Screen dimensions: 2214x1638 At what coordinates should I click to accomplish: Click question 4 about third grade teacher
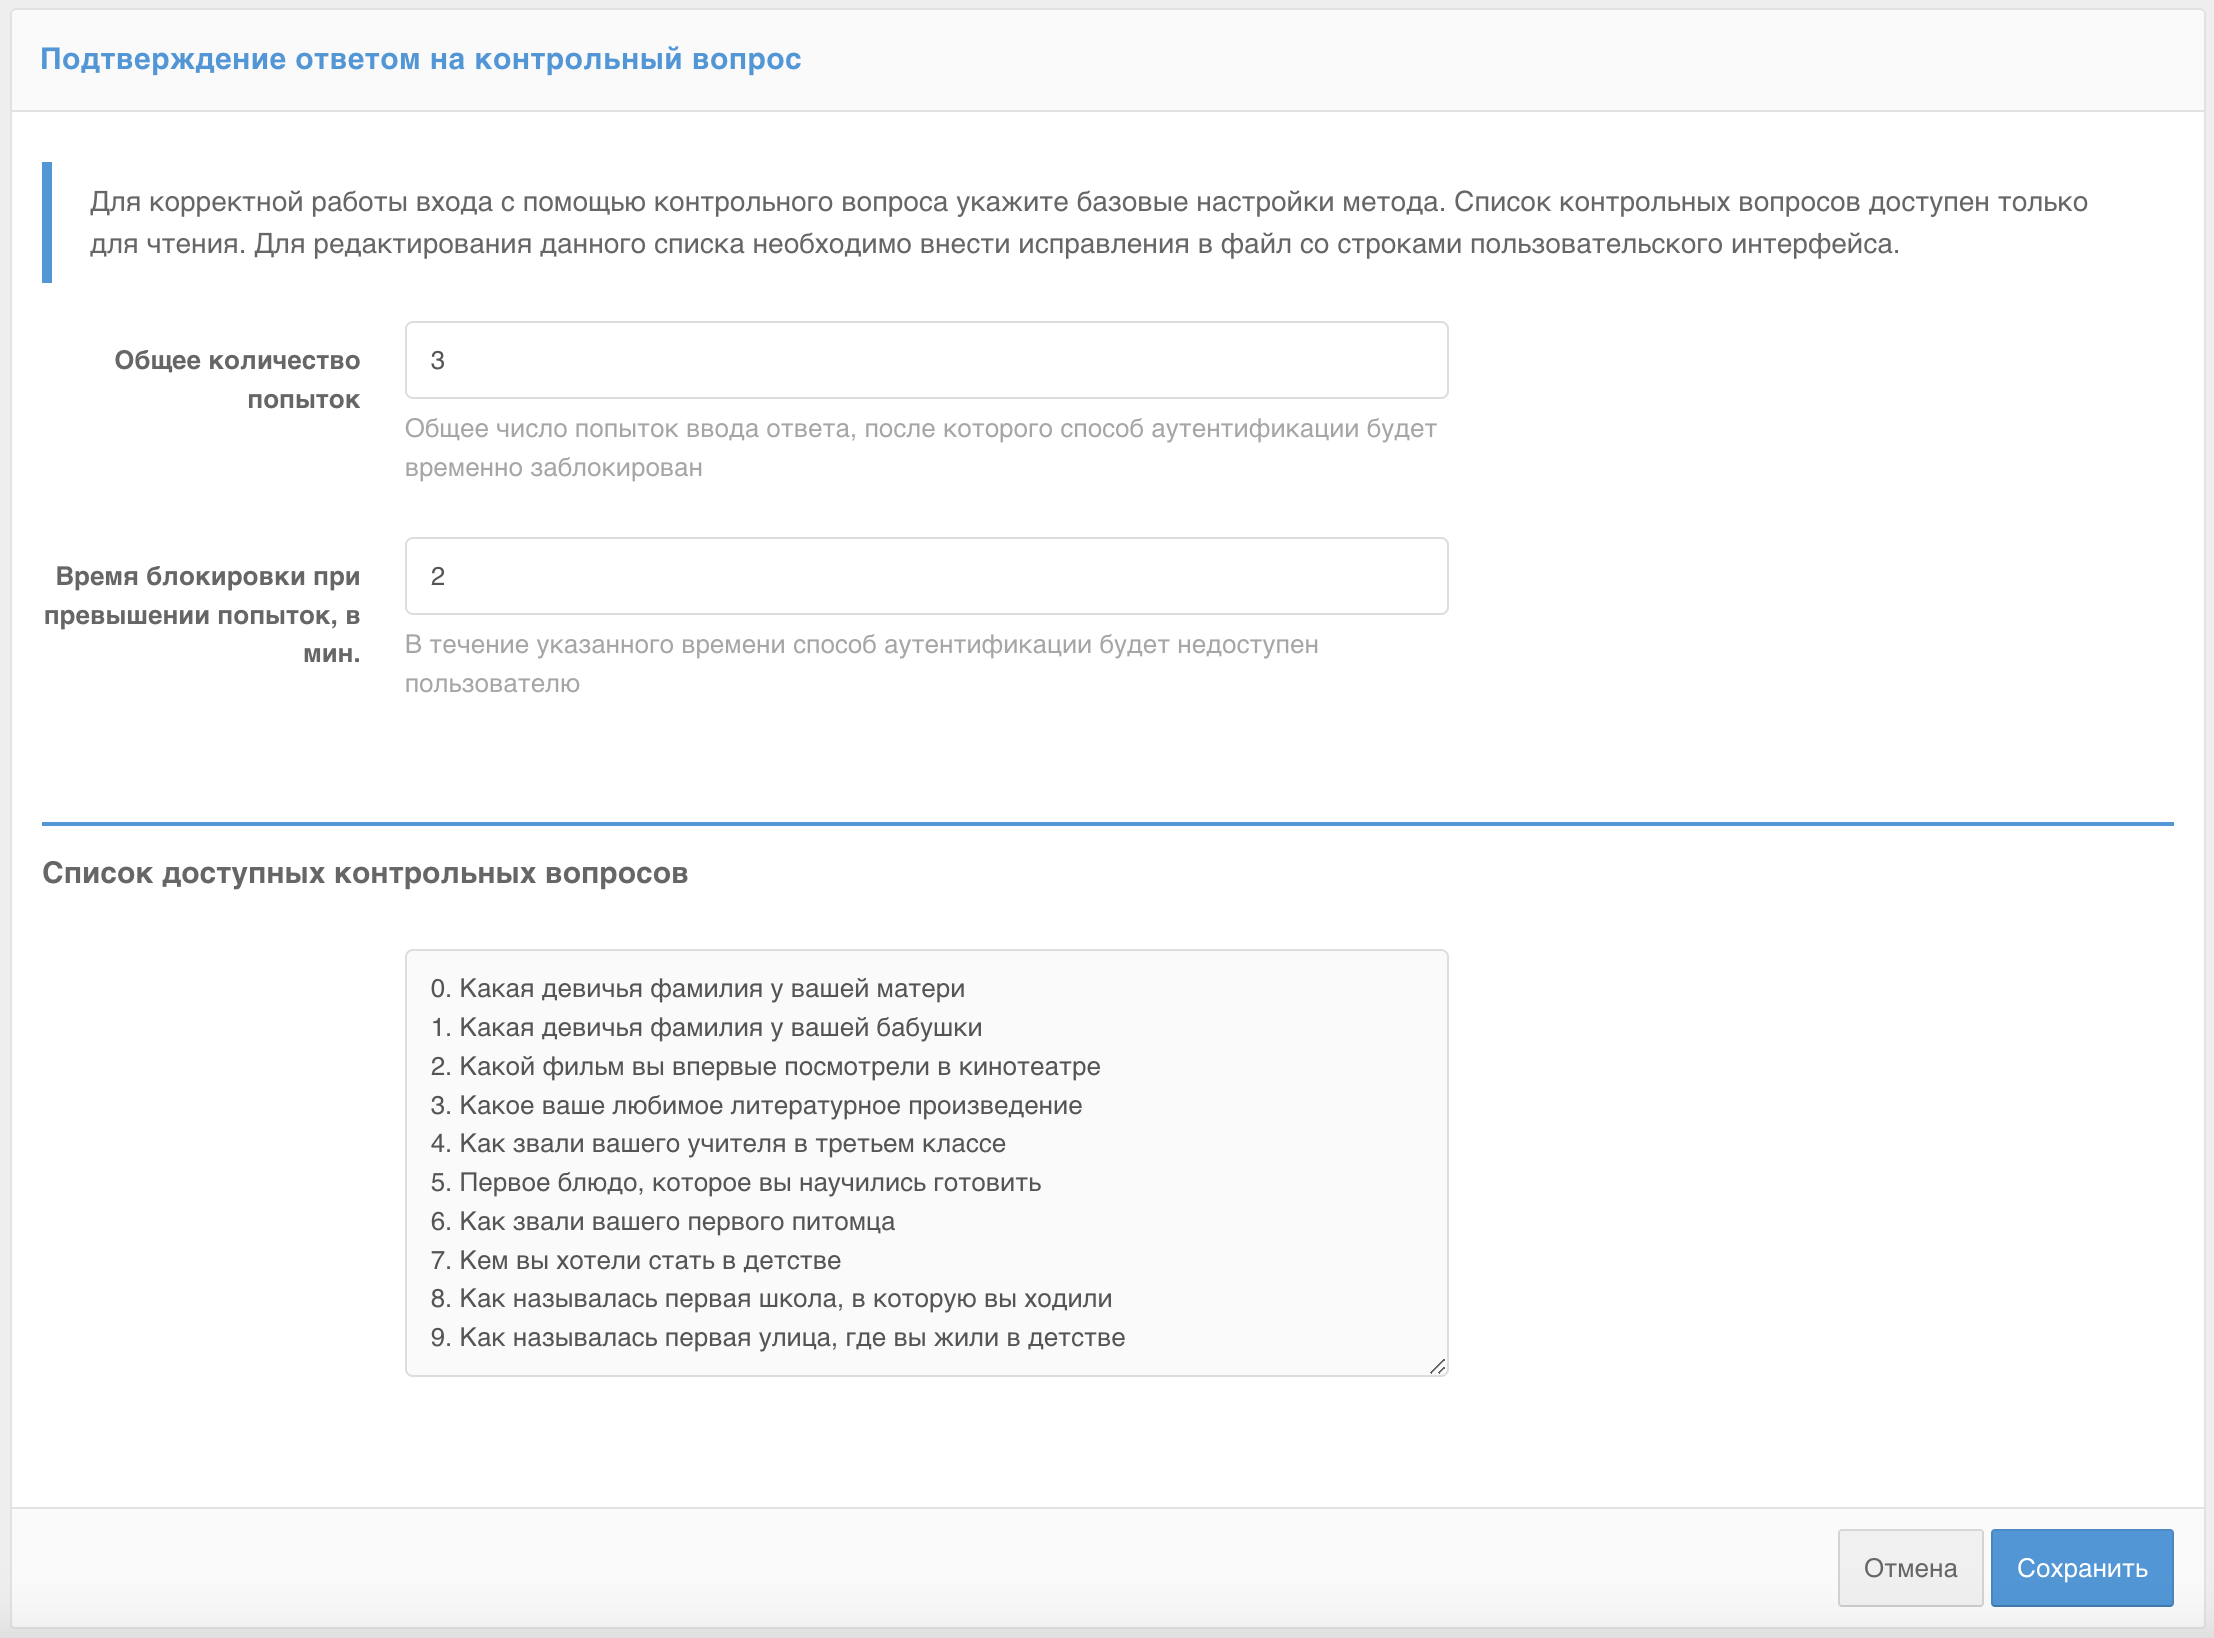point(718,1143)
